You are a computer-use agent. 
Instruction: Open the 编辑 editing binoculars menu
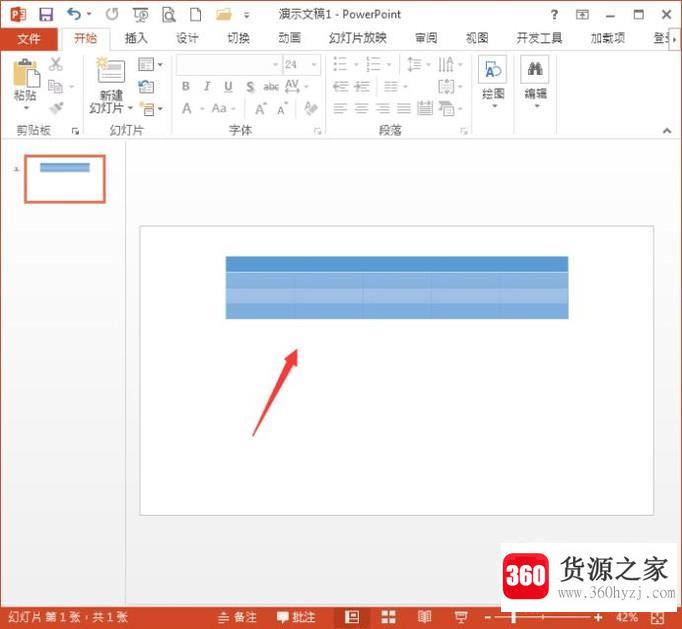pyautogui.click(x=535, y=80)
